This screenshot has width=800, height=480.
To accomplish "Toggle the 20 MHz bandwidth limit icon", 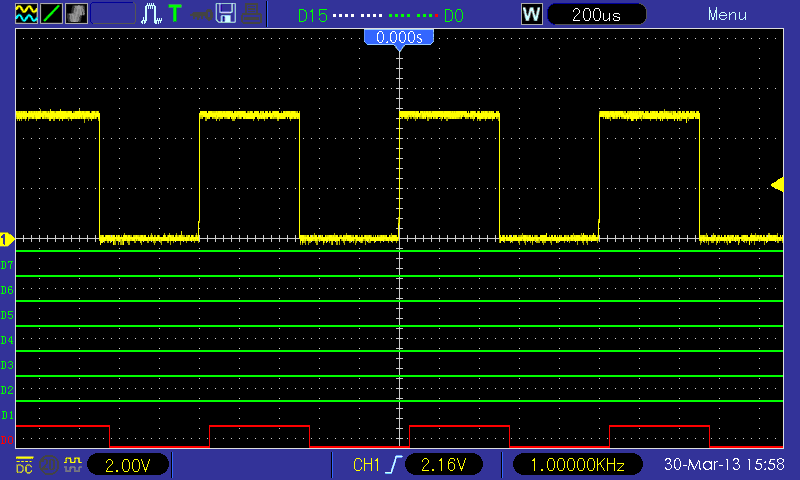I will [x=49, y=465].
